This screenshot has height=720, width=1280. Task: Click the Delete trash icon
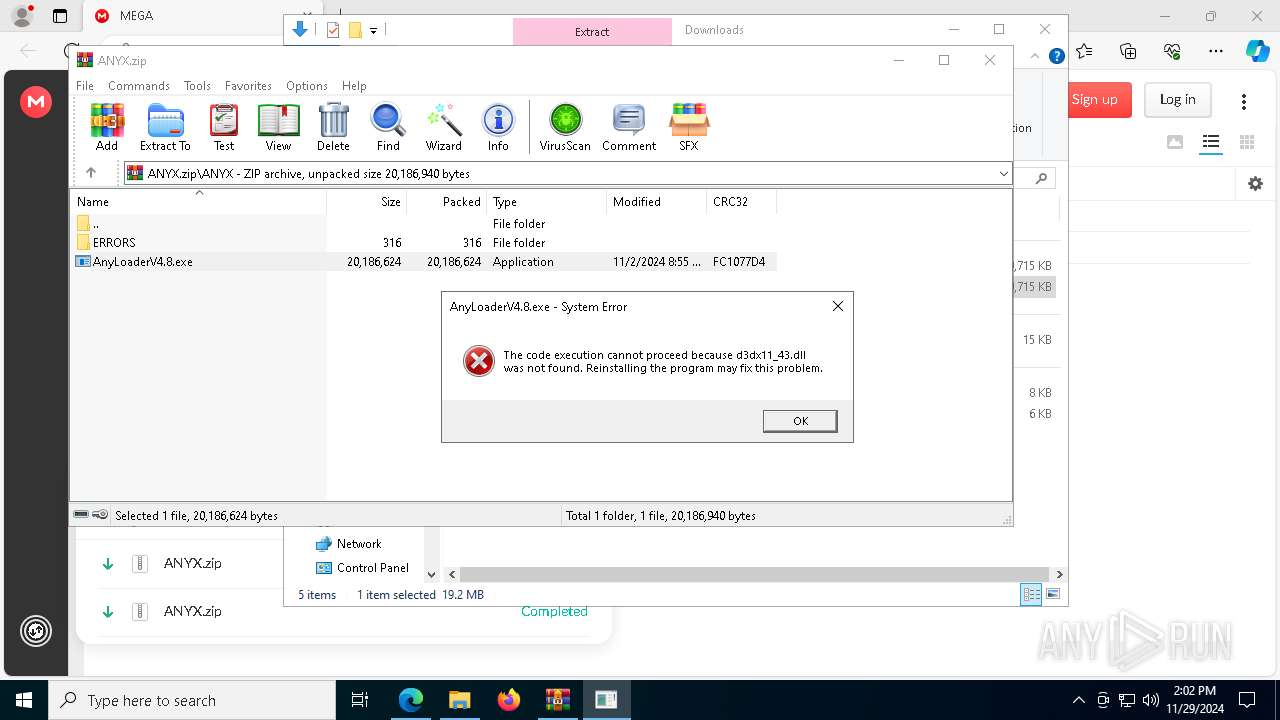tap(333, 127)
